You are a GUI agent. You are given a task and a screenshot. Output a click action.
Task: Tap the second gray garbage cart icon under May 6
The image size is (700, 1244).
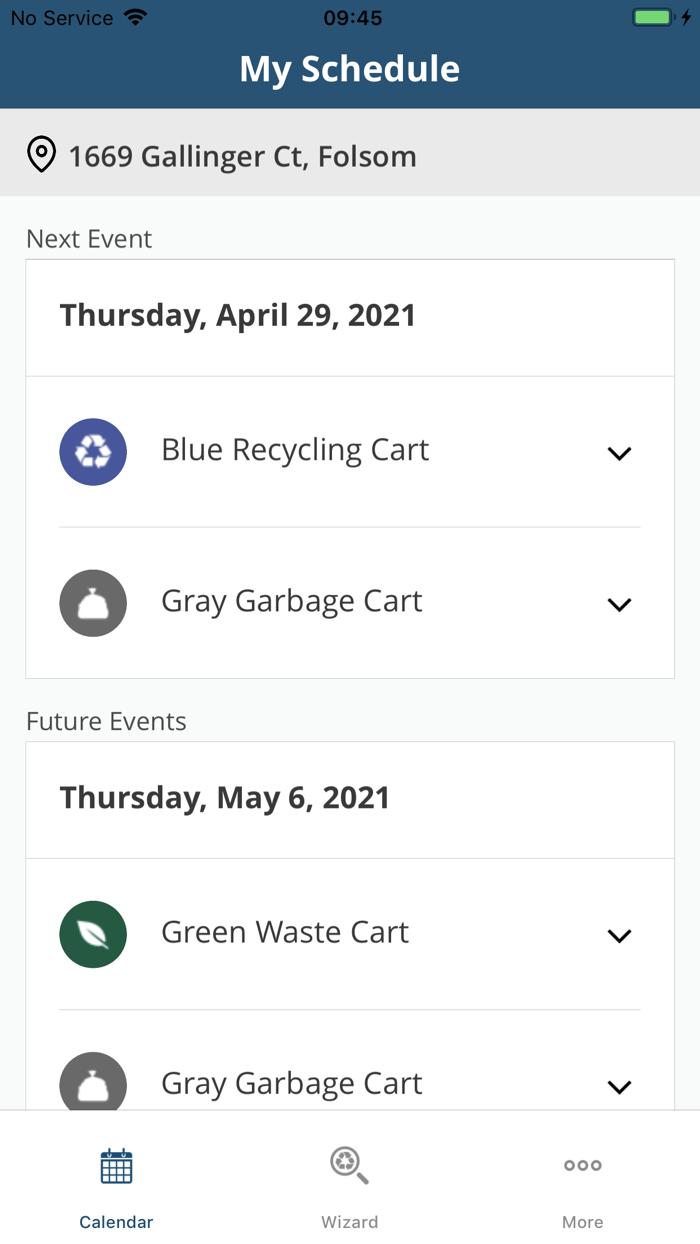93,1085
